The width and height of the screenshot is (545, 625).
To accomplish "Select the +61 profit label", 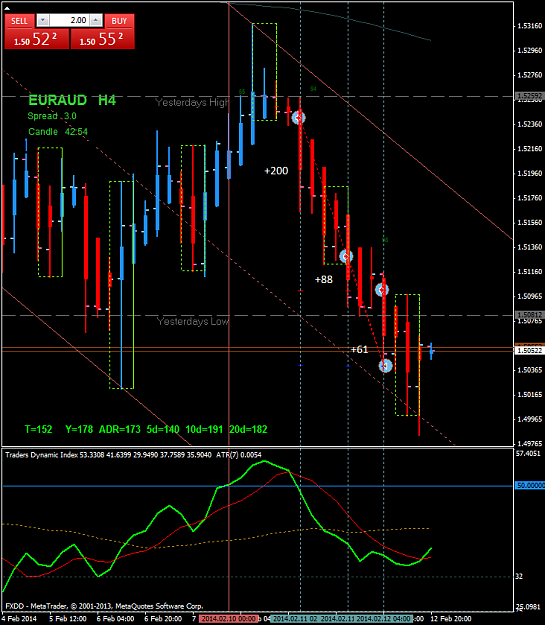I will click(359, 350).
